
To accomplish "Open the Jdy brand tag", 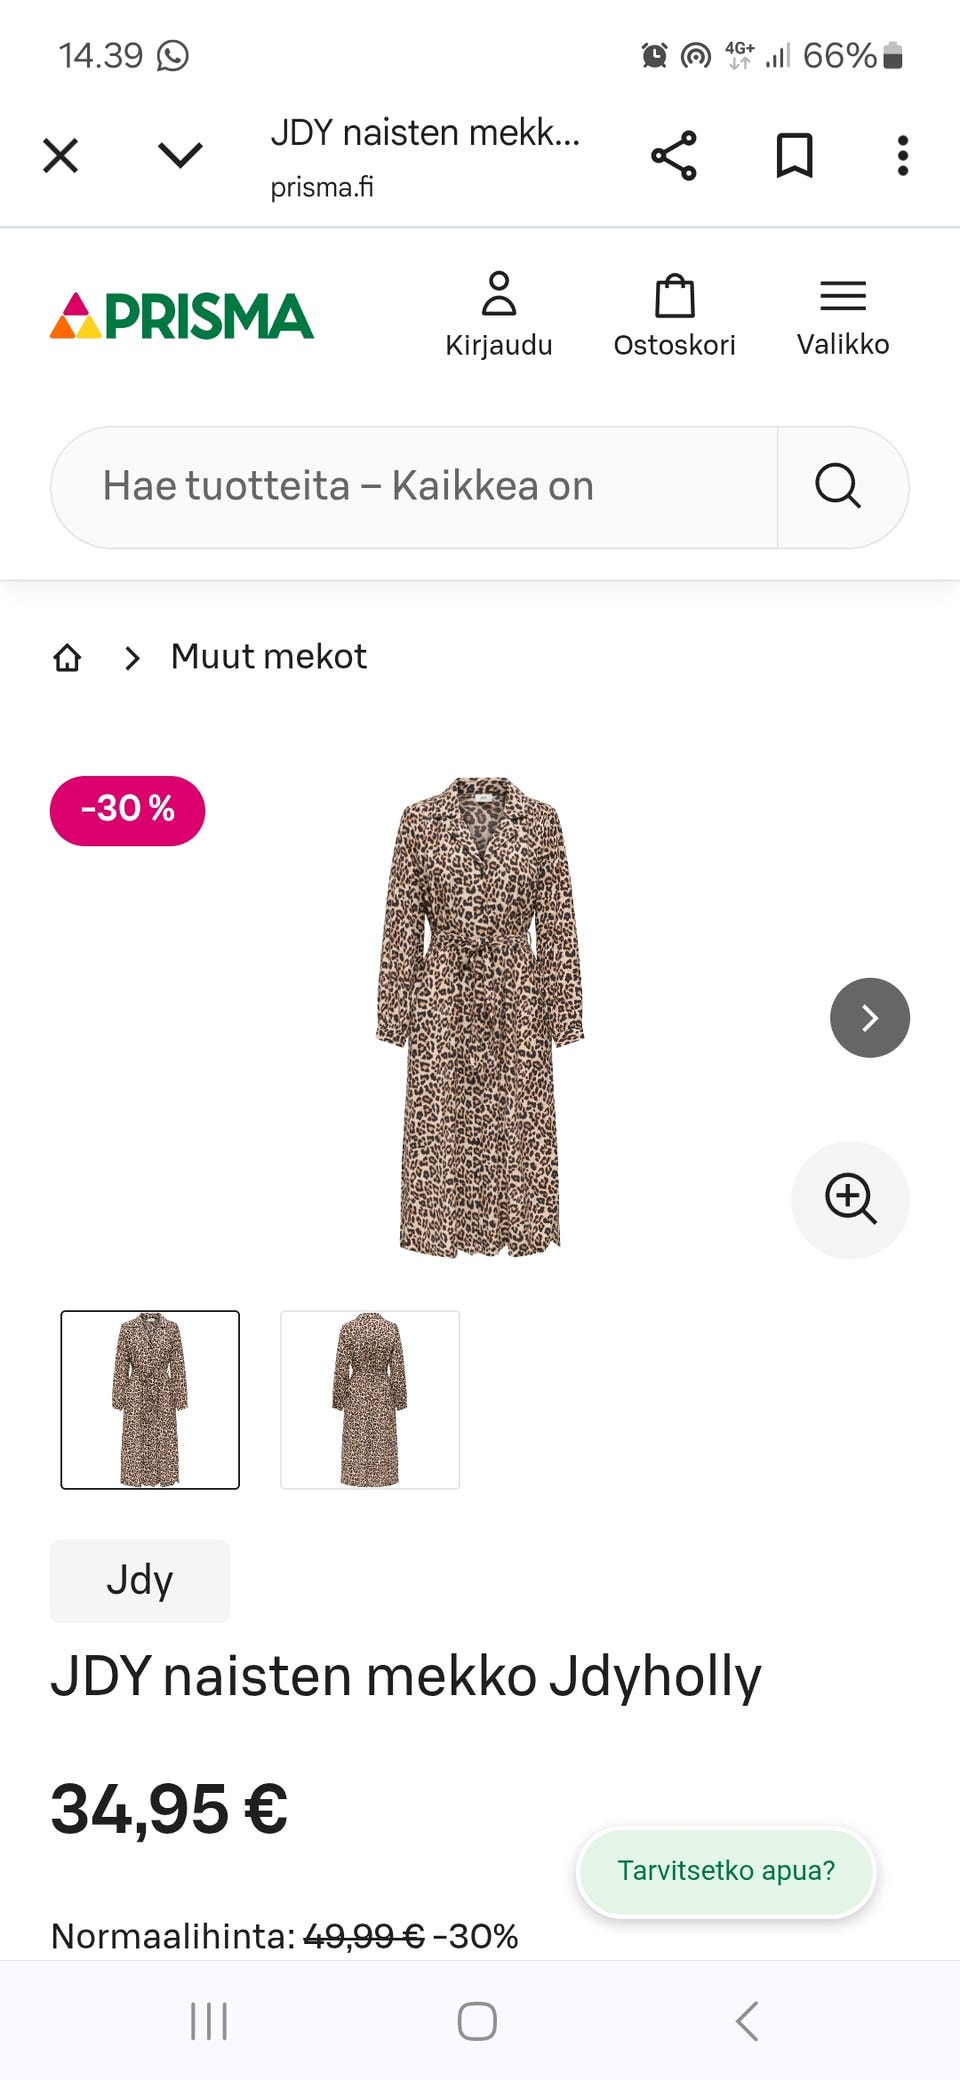I will 140,1581.
